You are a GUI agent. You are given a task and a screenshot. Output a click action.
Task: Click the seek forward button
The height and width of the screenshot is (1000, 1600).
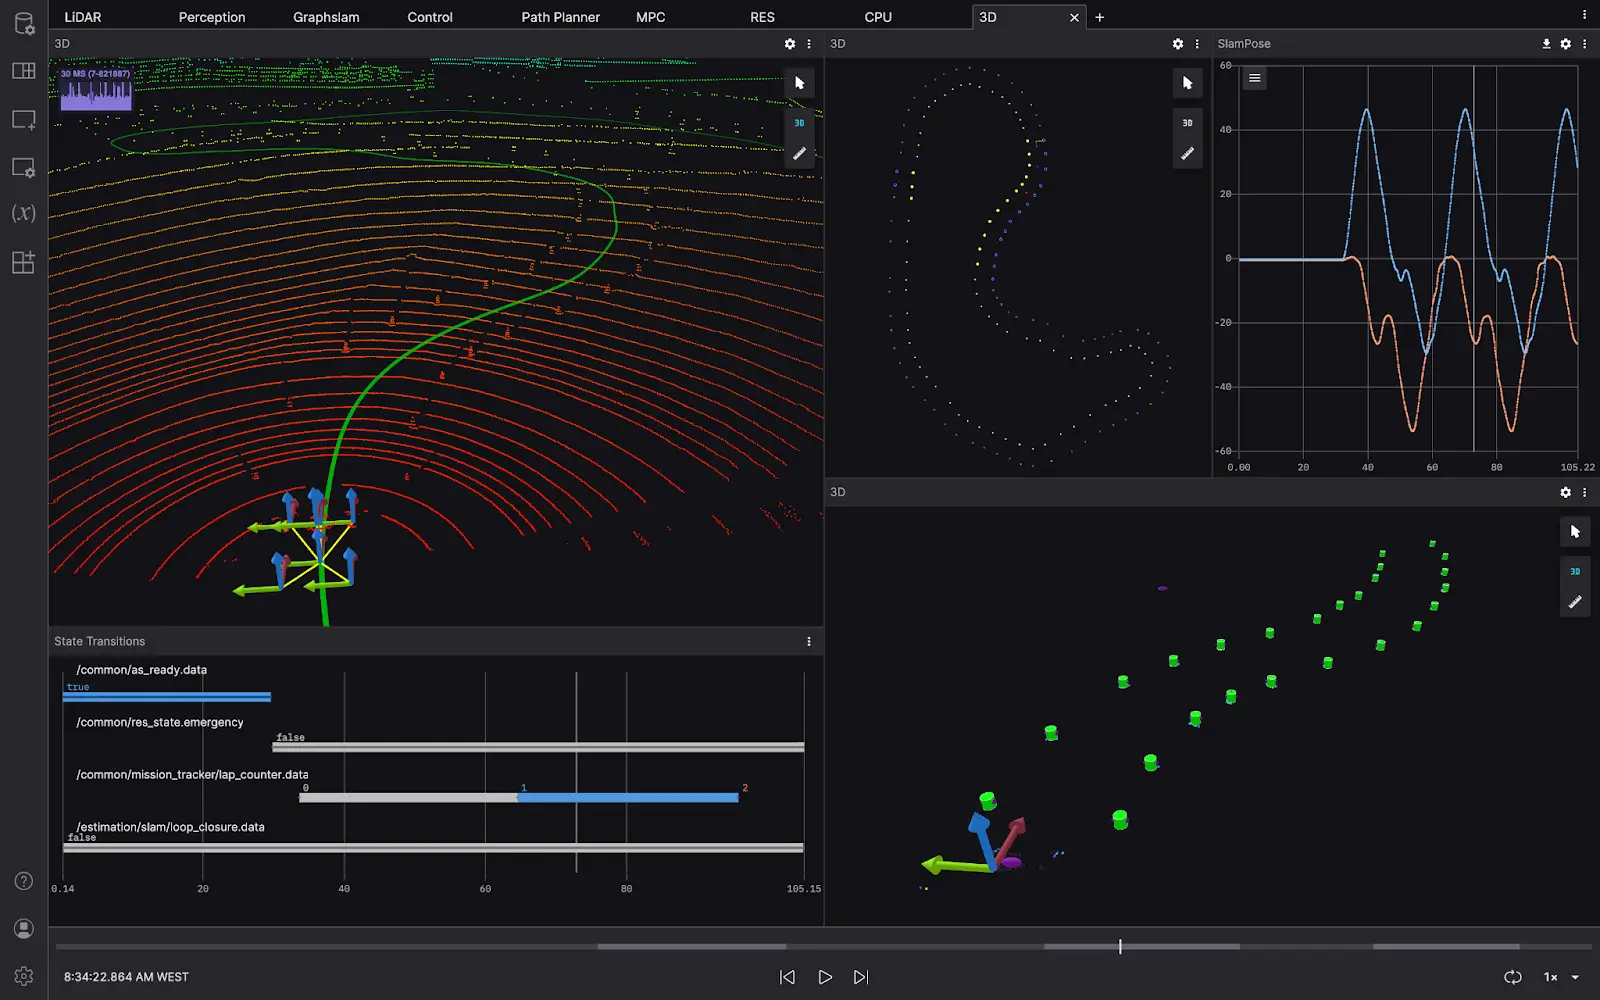pyautogui.click(x=861, y=977)
